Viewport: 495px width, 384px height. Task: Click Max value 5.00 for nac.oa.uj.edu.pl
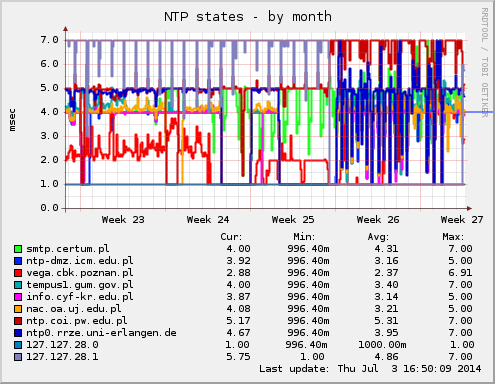[460, 309]
